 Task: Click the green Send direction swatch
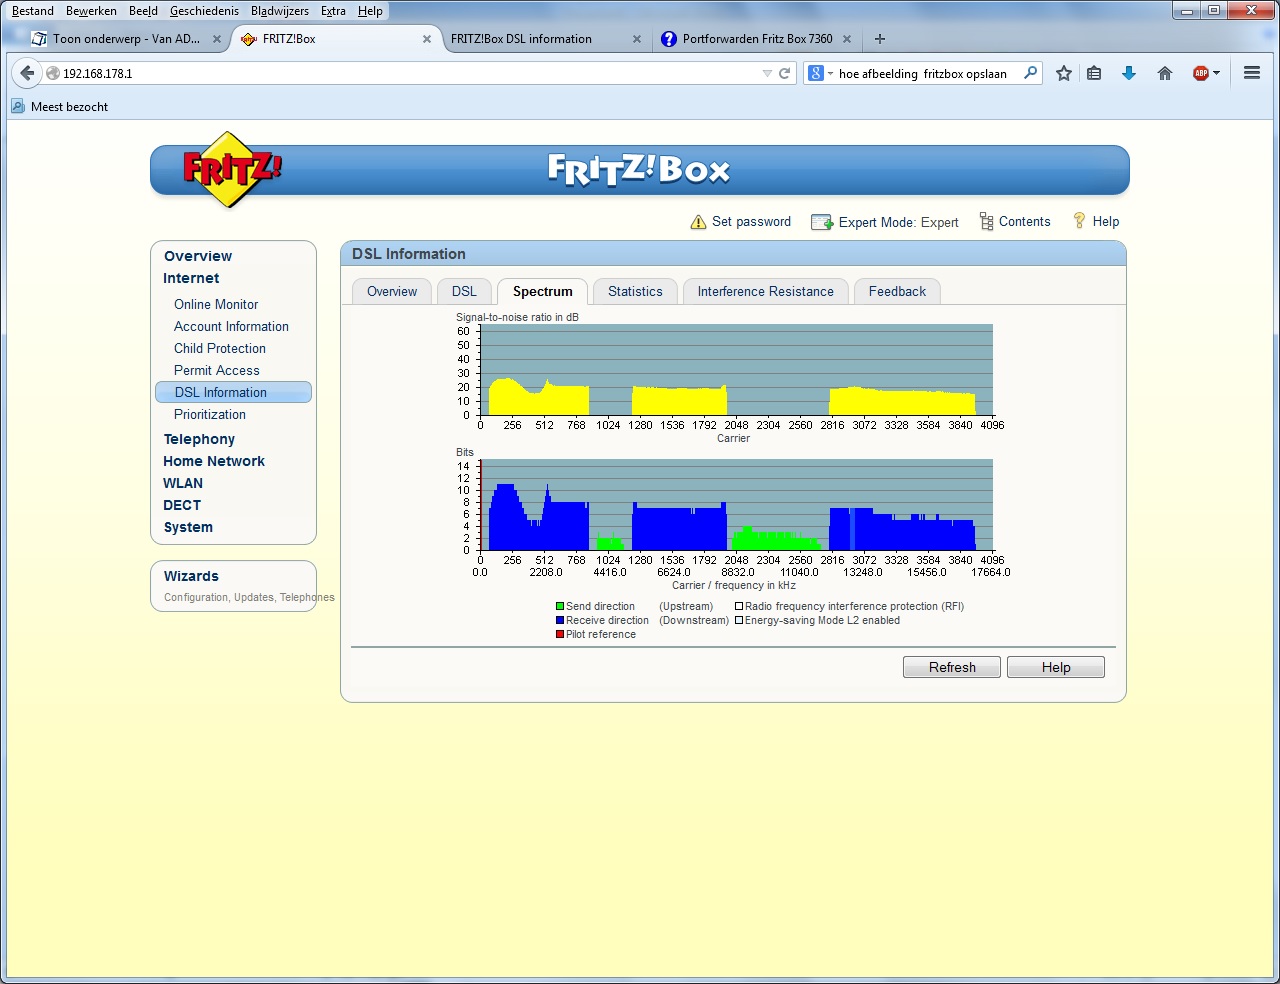pyautogui.click(x=560, y=606)
